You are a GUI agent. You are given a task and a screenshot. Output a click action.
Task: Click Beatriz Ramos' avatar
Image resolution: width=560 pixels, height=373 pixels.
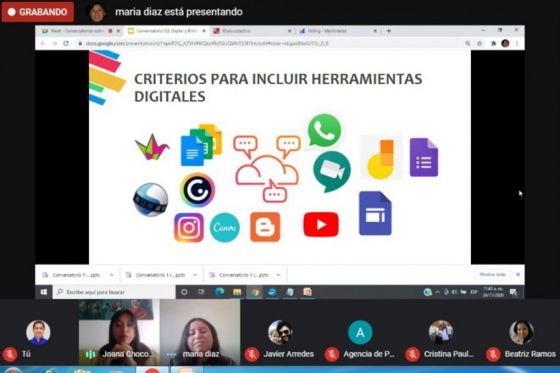[x=522, y=332]
